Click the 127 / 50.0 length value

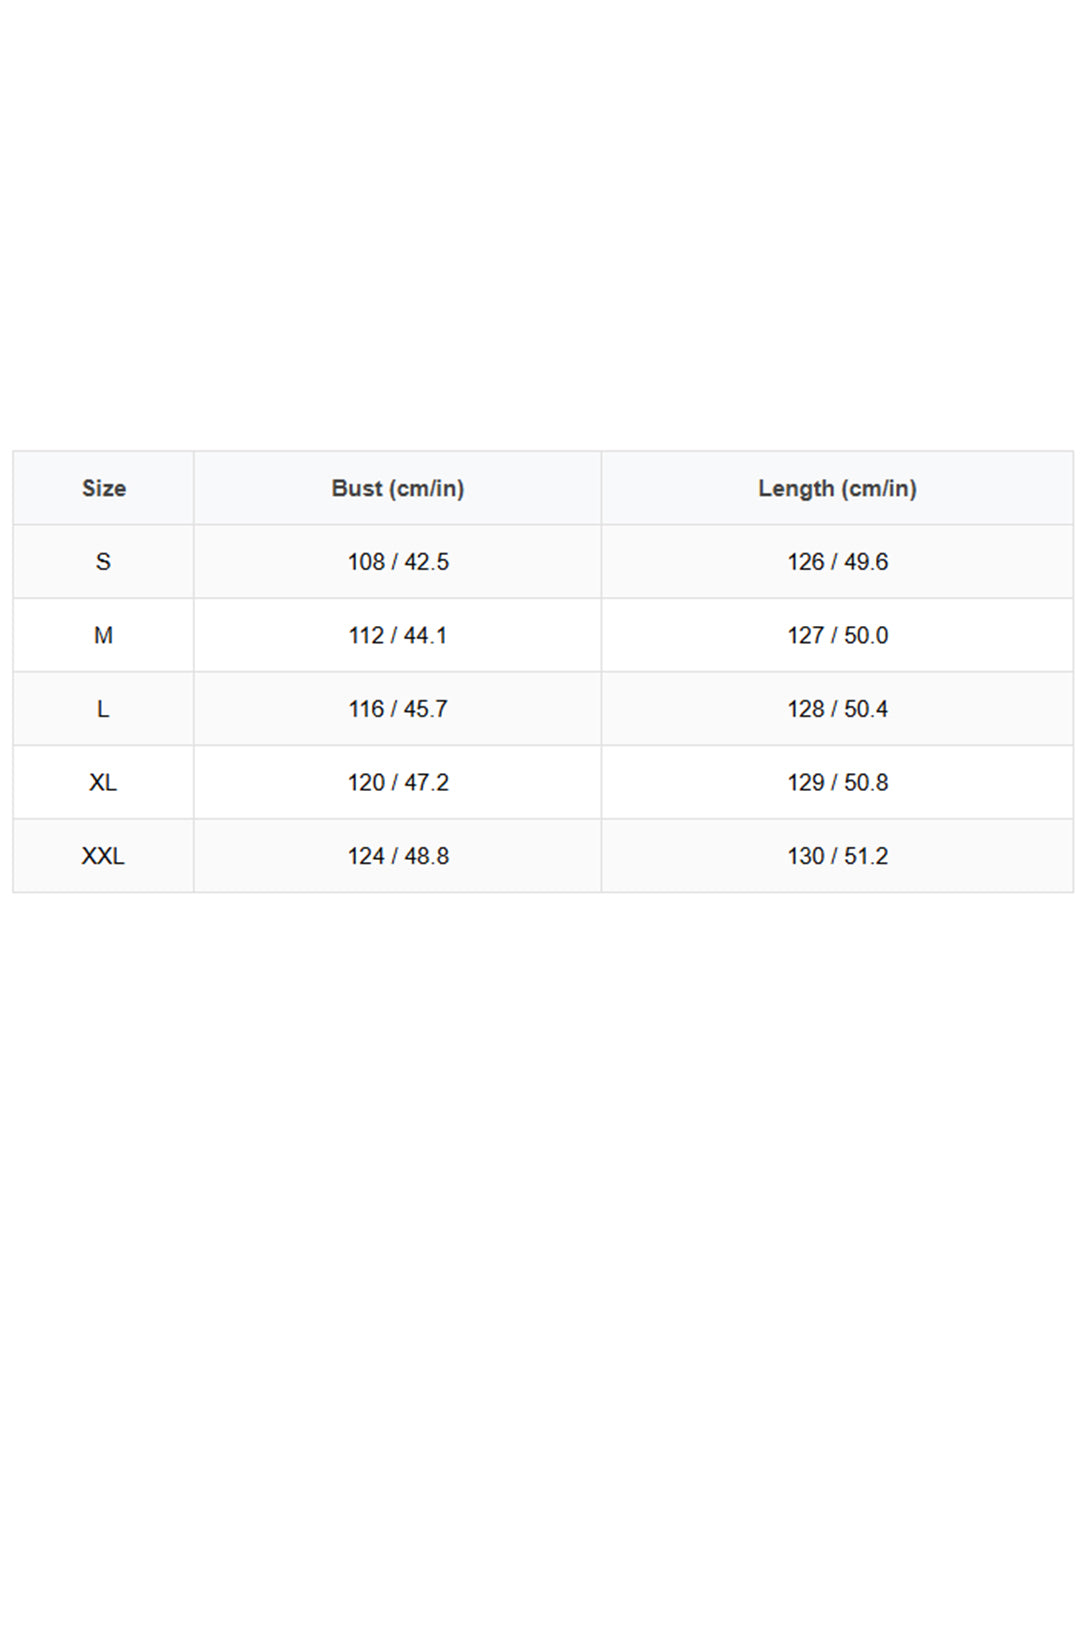(837, 635)
